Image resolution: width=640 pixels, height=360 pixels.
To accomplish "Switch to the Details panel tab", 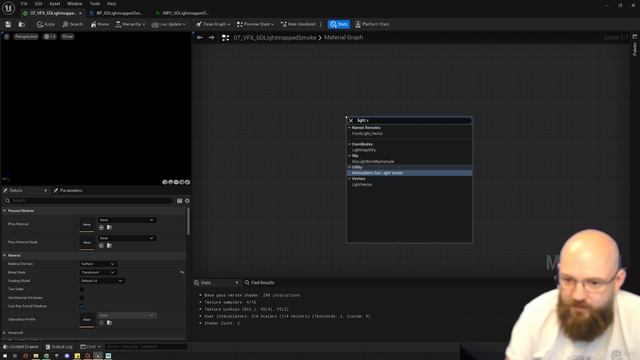I will 16,191.
